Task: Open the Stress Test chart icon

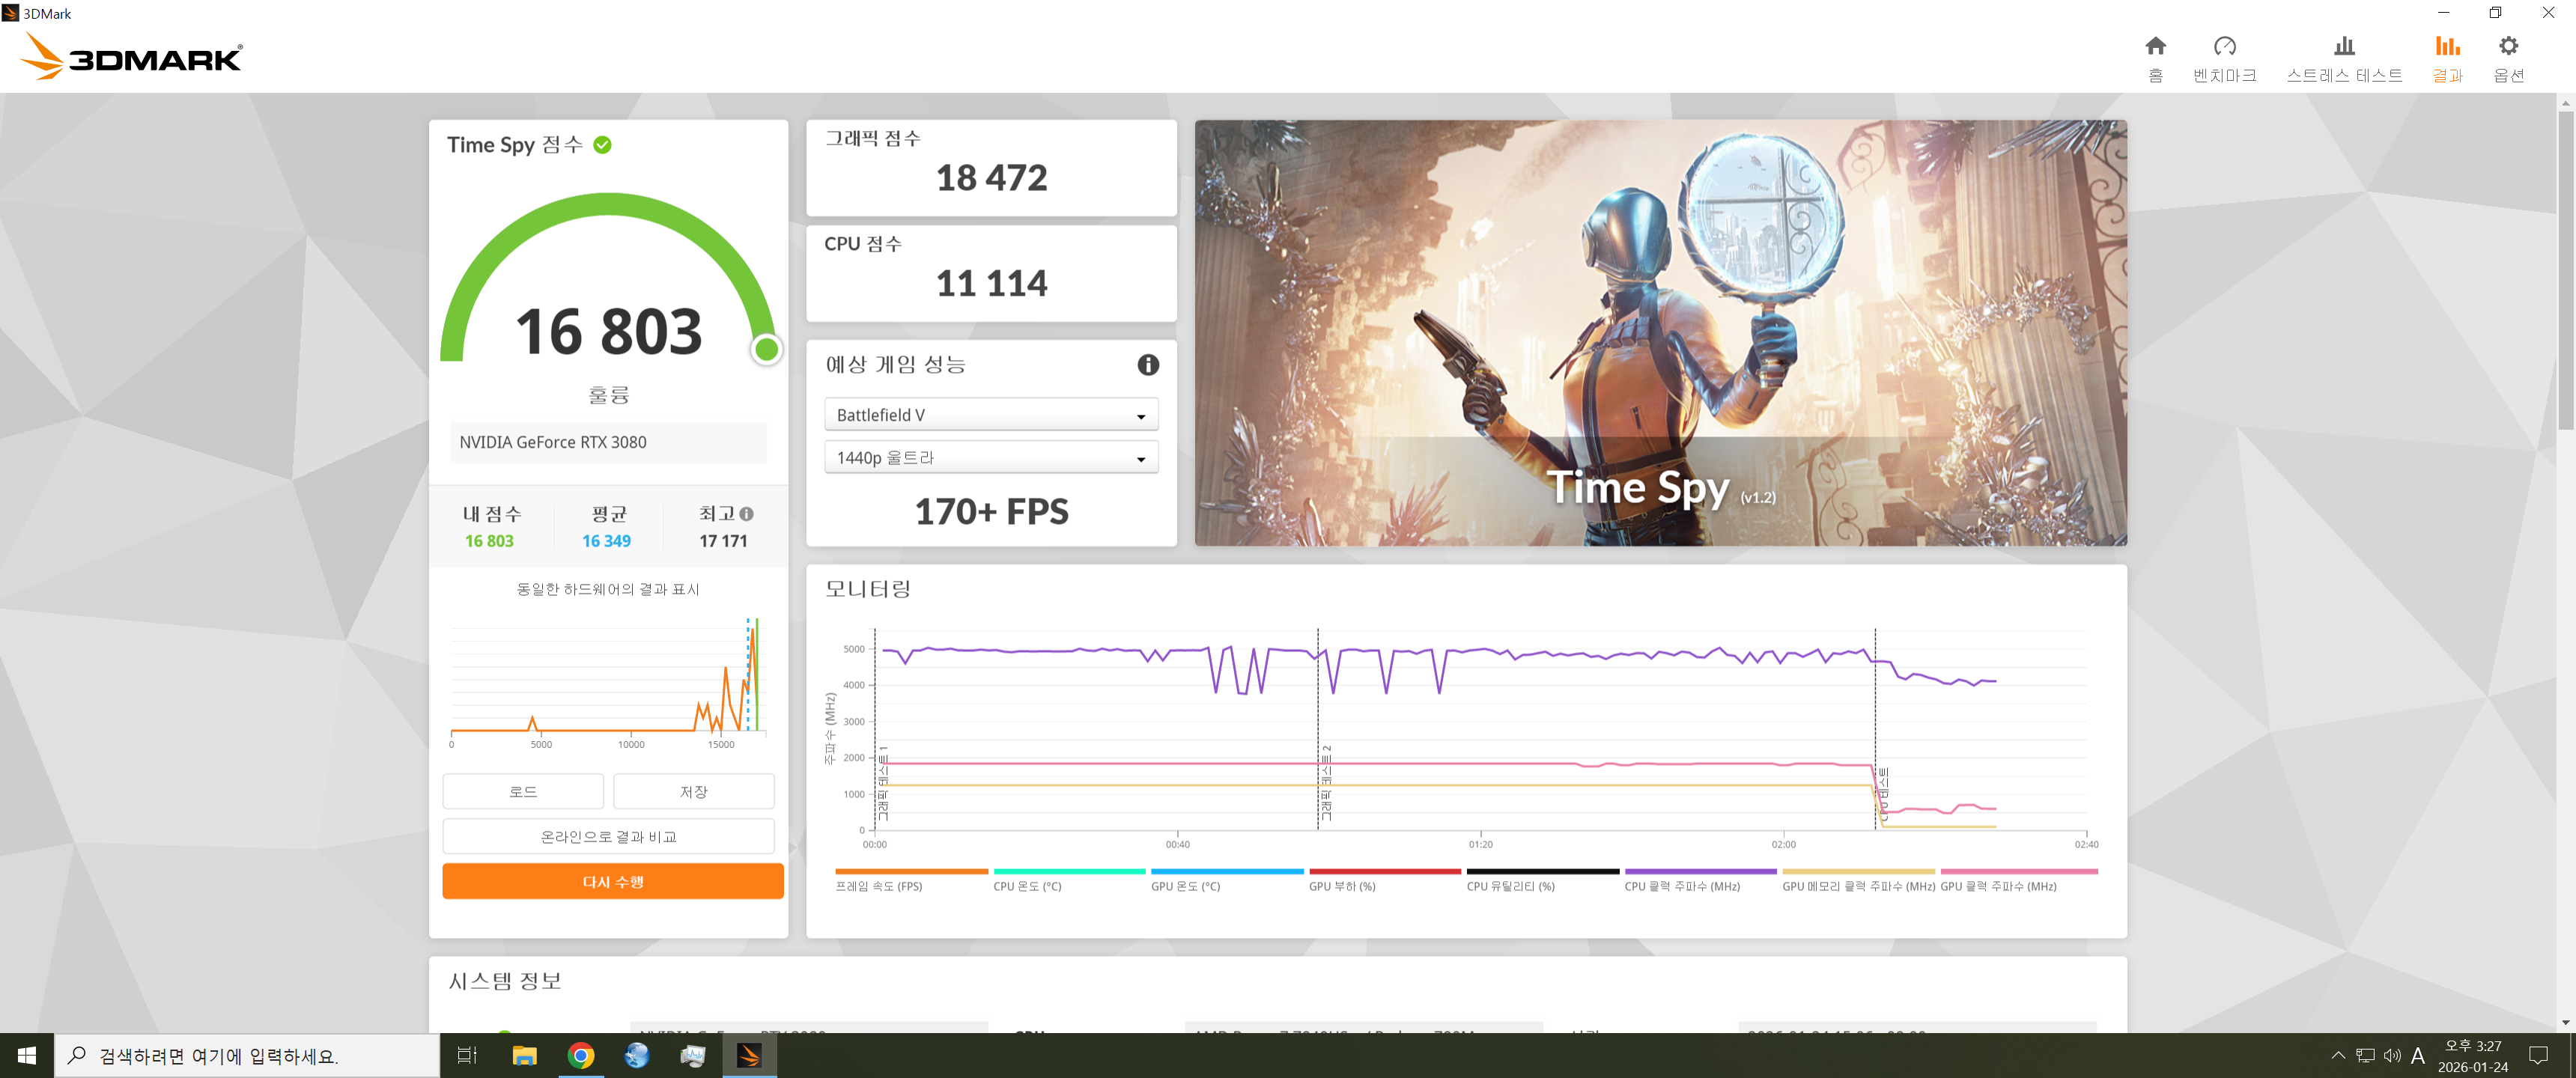Action: tap(2343, 47)
